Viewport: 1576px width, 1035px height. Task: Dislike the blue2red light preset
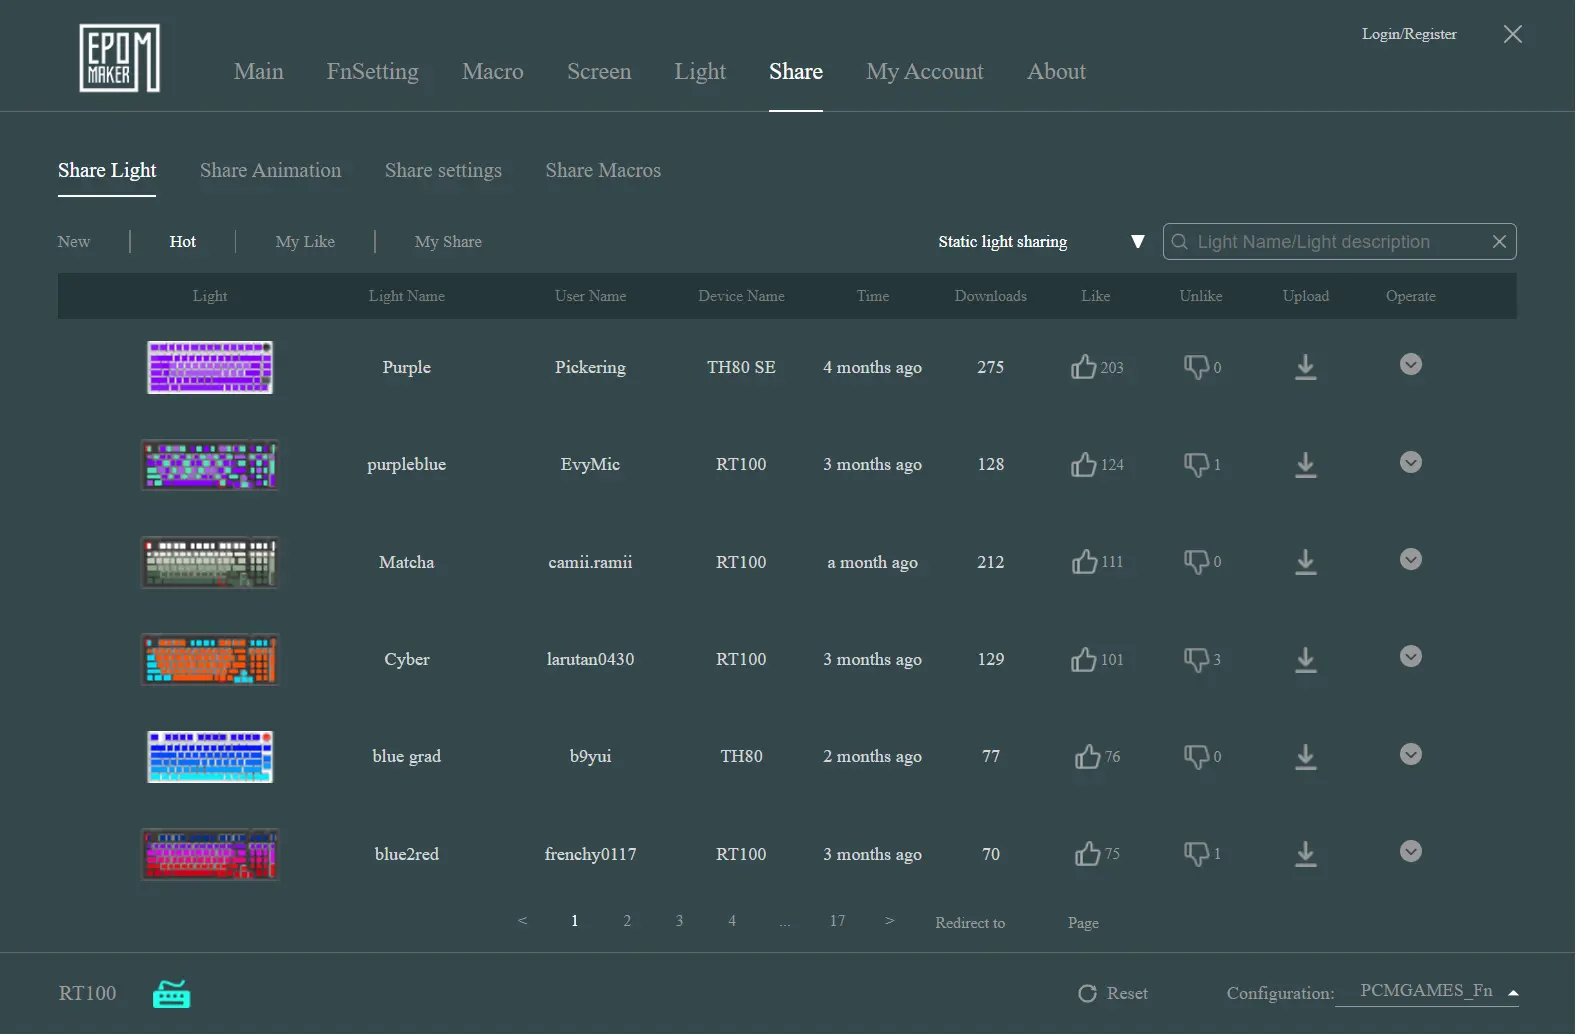1196,853
